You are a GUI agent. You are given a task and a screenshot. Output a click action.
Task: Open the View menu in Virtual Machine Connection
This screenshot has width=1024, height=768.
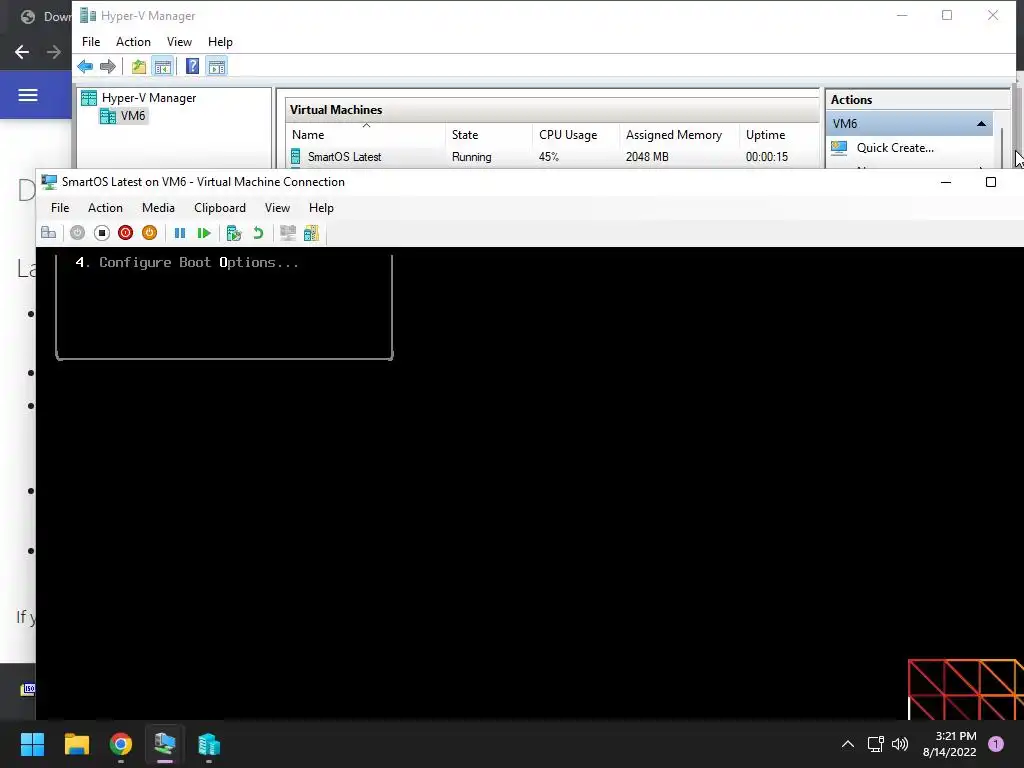pos(277,208)
